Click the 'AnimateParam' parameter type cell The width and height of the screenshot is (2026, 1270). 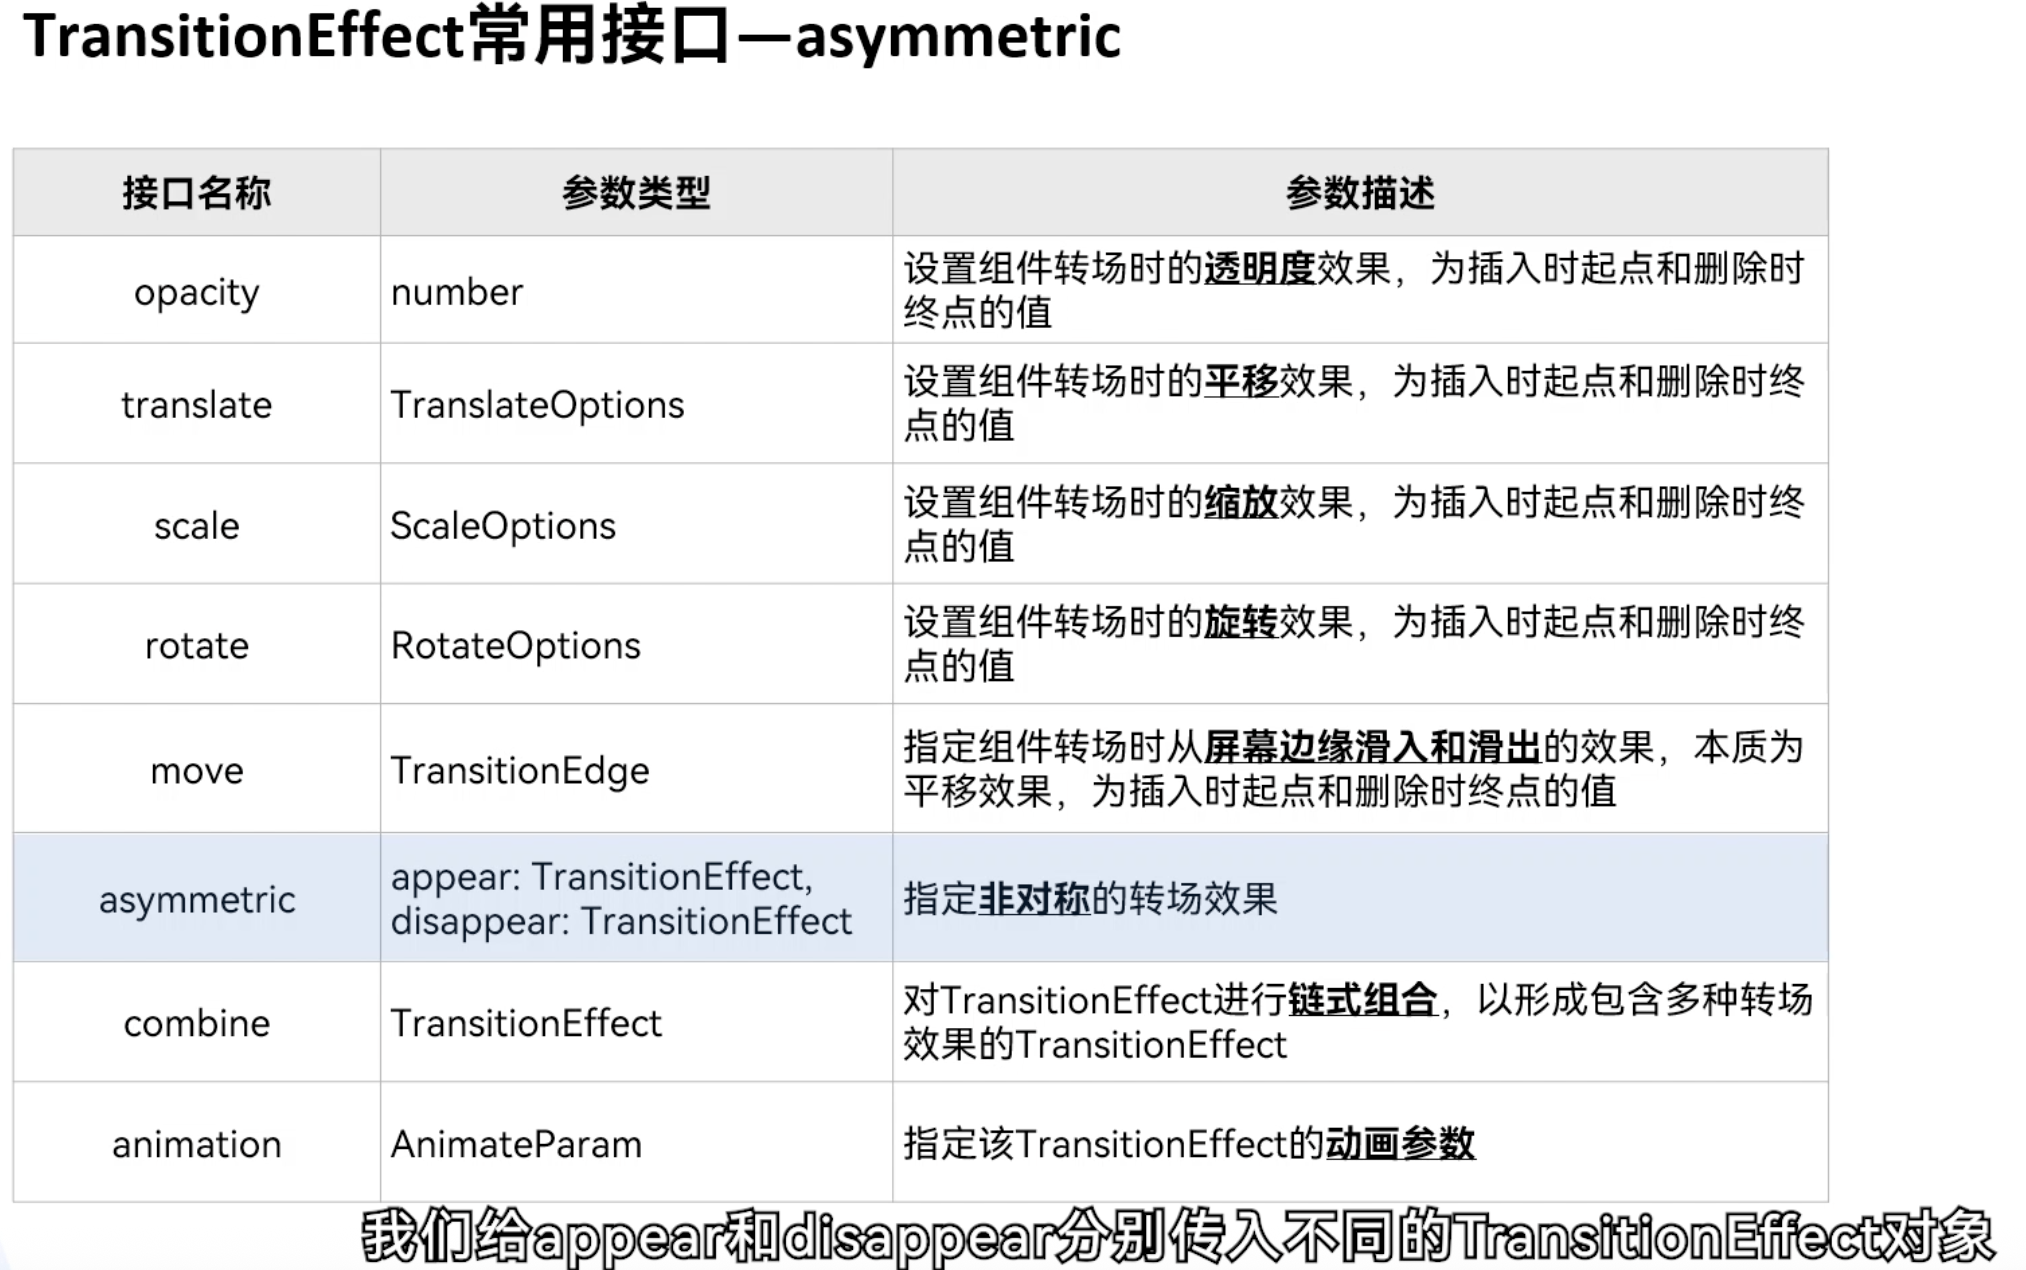click(x=516, y=1144)
